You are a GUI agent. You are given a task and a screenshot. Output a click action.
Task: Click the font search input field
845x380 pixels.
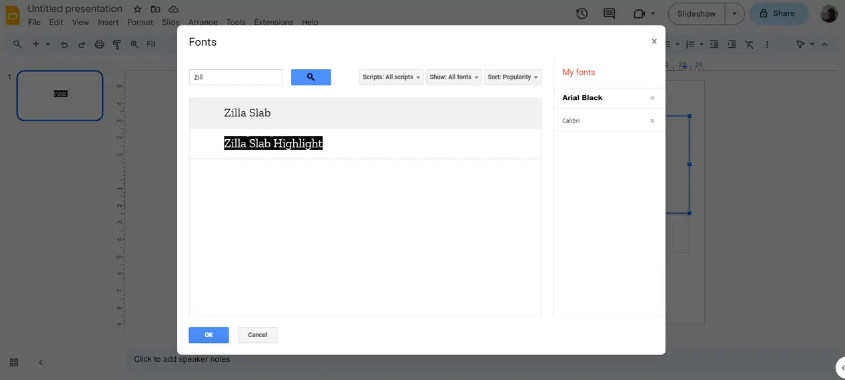236,77
